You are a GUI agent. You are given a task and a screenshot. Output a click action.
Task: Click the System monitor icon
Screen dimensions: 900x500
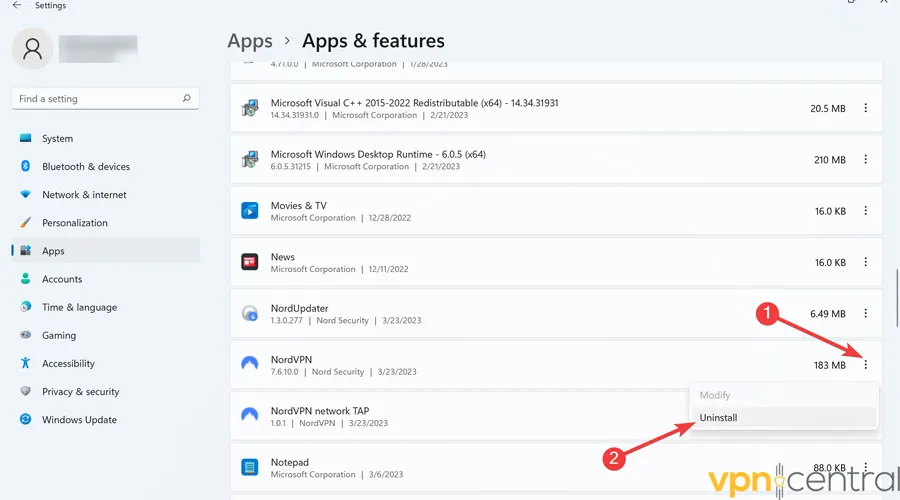click(25, 138)
